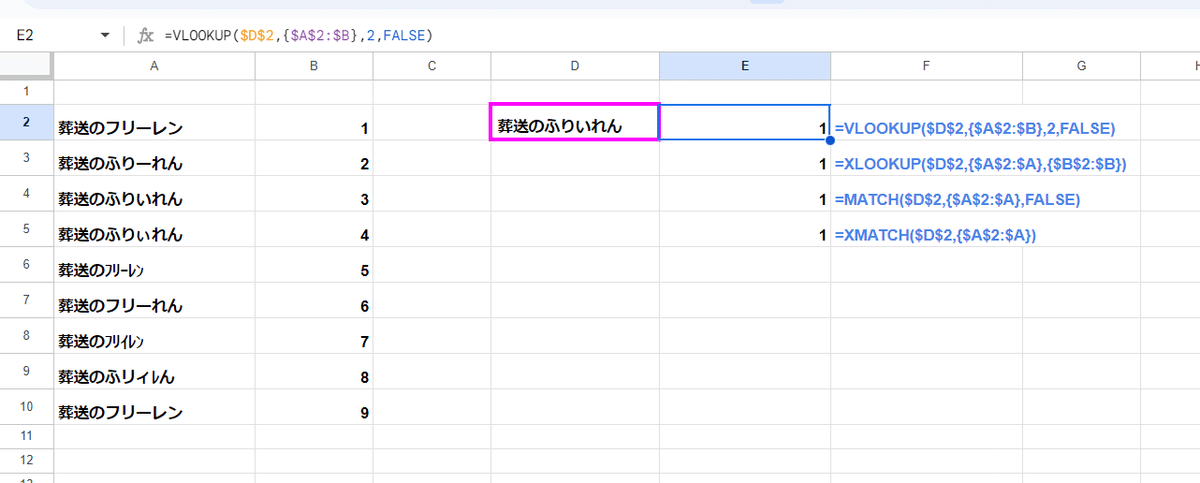Click cell E4 MATCH result 1
The width and height of the screenshot is (1200, 483).
pos(745,194)
